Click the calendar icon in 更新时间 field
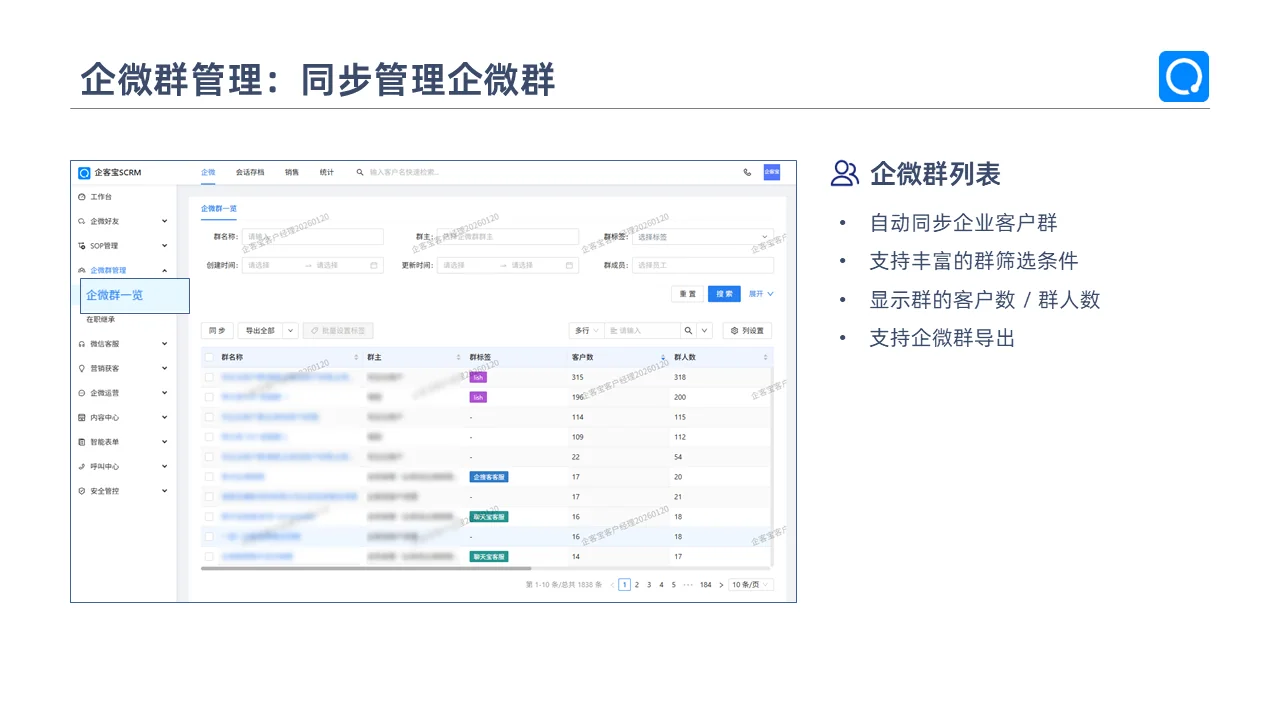The height and width of the screenshot is (720, 1280). [569, 265]
